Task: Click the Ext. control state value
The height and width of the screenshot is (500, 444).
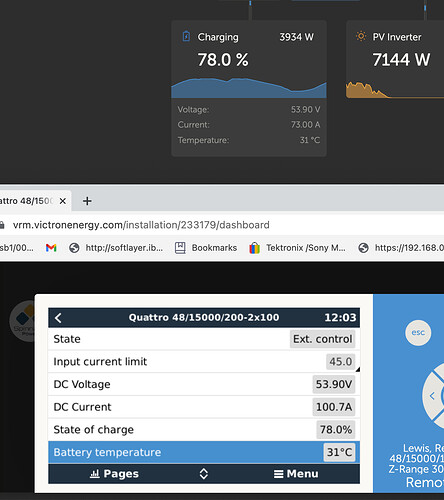Action: (322, 339)
